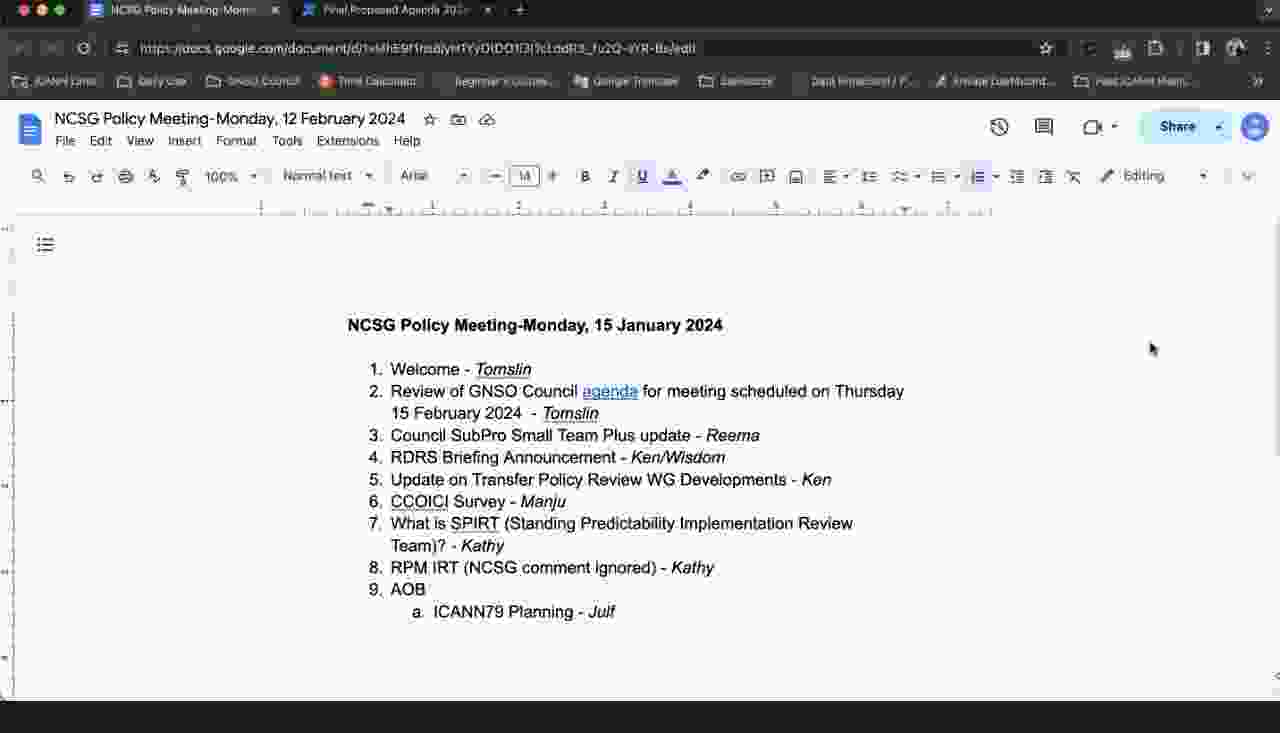Open the Editing mode dropdown
Viewport: 1280px width, 733px height.
(x=1153, y=176)
